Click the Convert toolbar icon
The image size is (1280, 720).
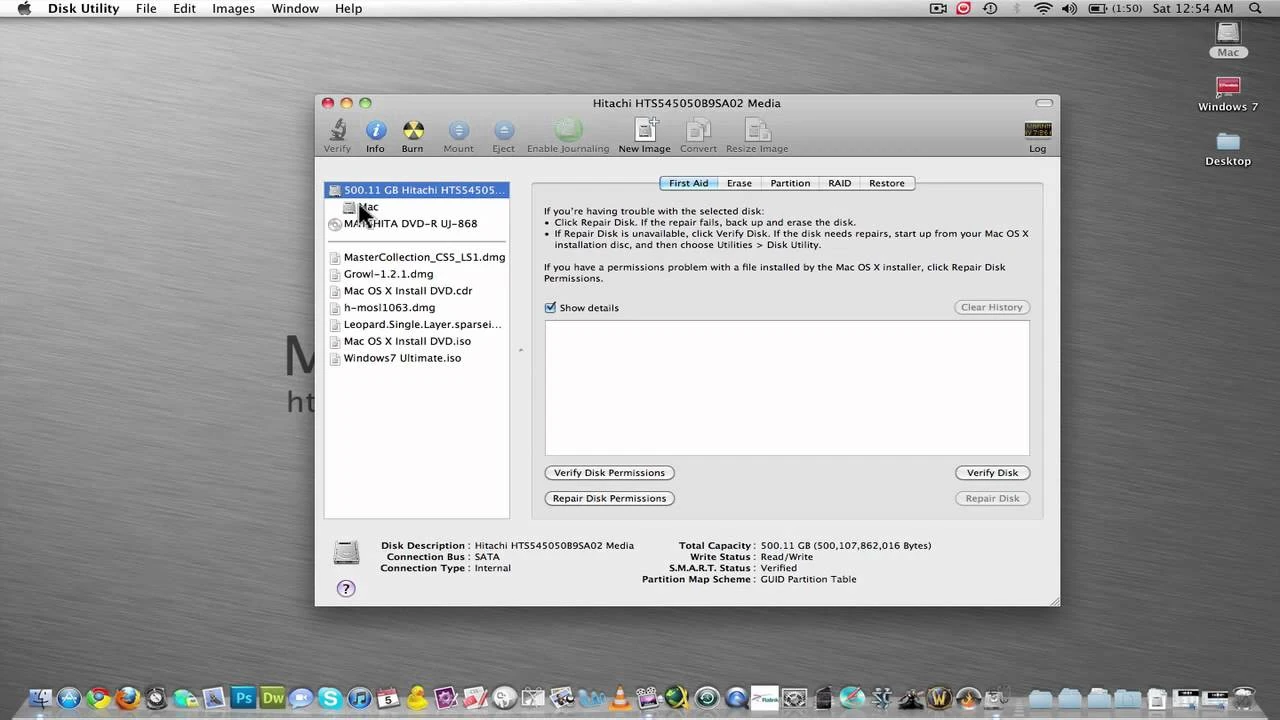(x=698, y=130)
